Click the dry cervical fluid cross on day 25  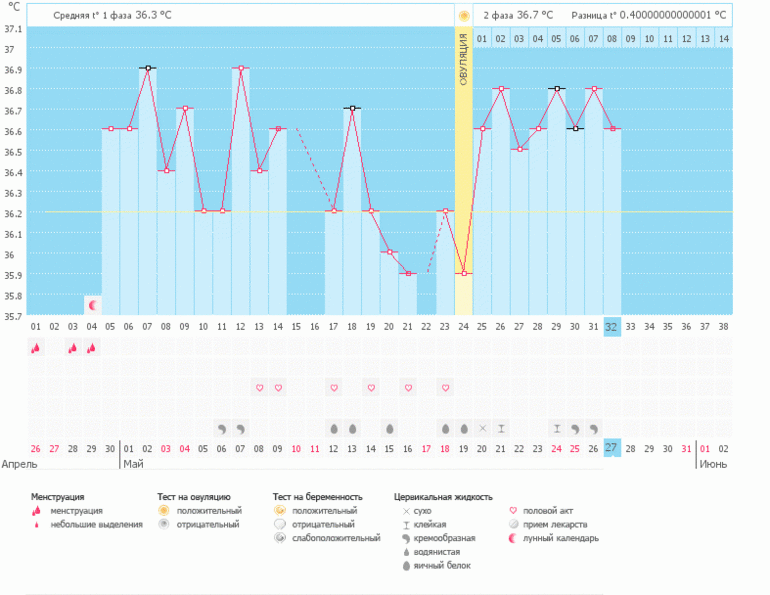[x=482, y=428]
